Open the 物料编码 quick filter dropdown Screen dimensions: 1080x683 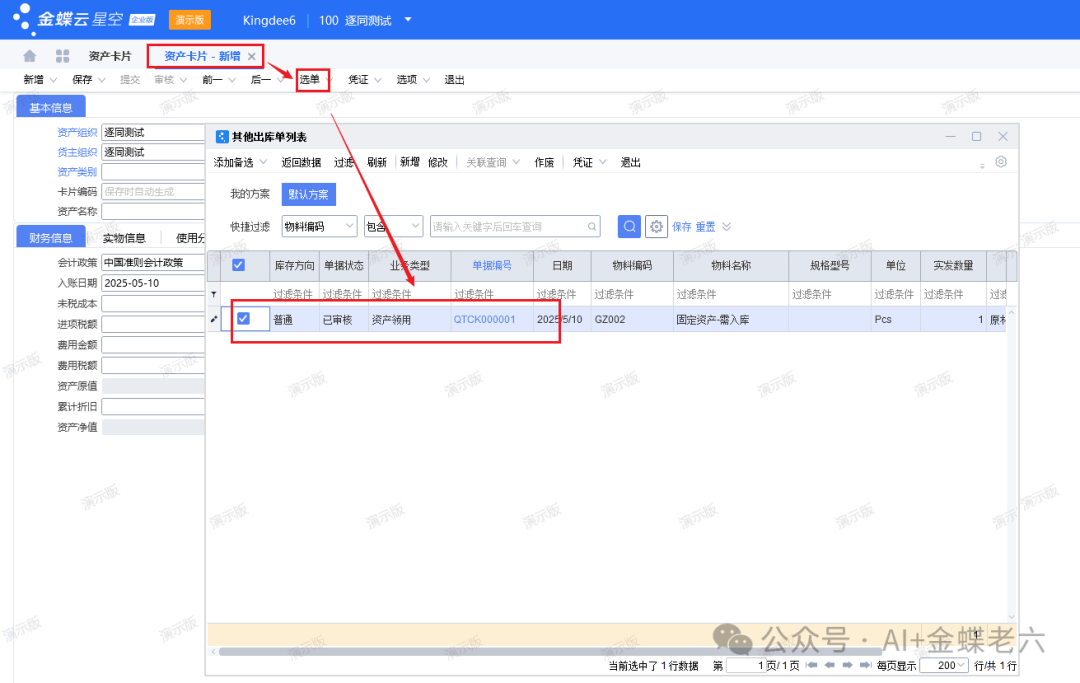pos(319,227)
